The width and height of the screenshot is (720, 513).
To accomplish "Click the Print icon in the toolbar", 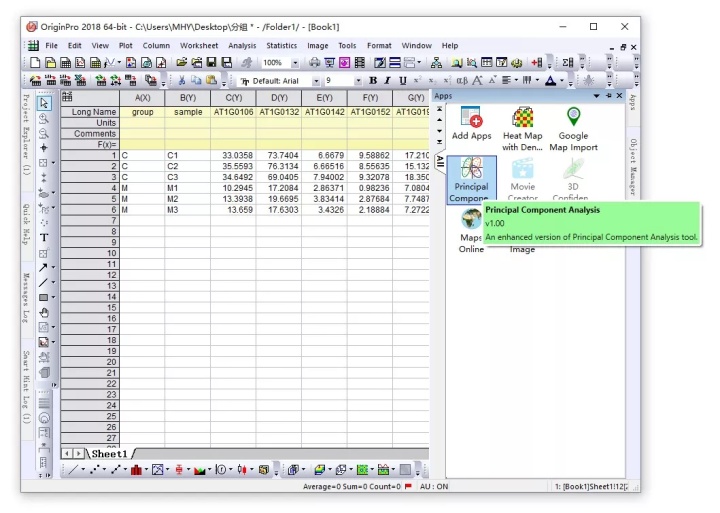I will tap(315, 62).
